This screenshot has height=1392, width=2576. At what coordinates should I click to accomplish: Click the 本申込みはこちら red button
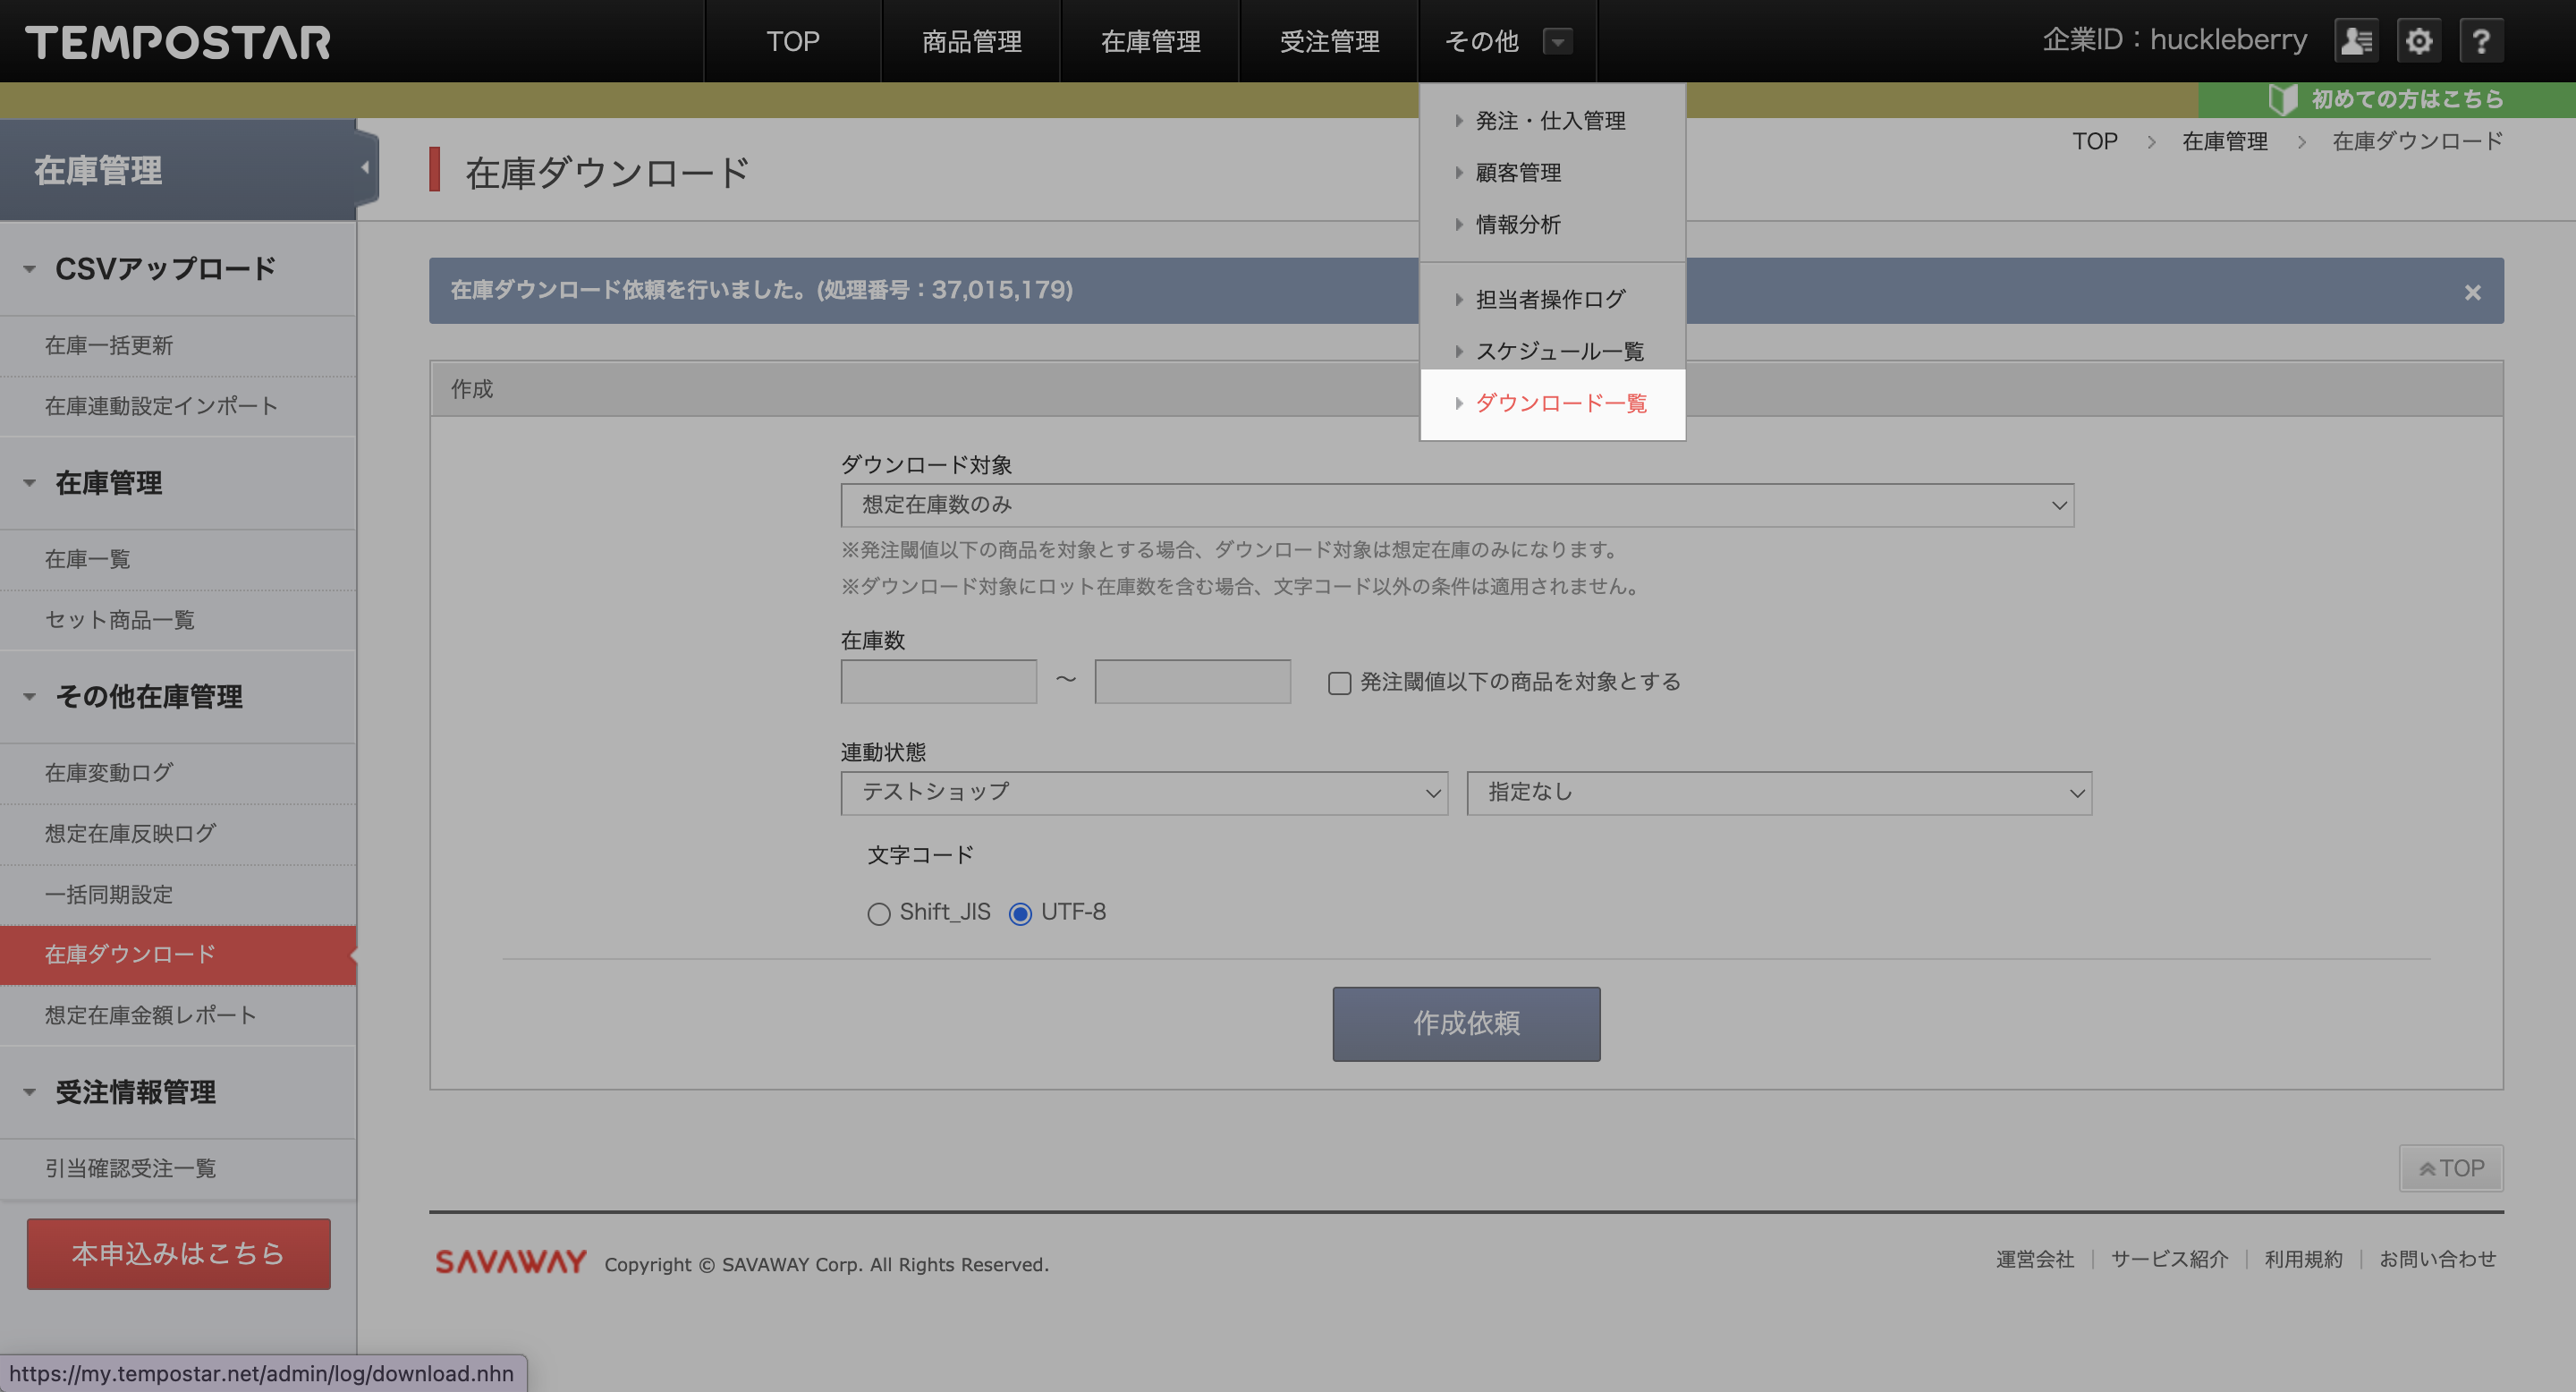(178, 1253)
